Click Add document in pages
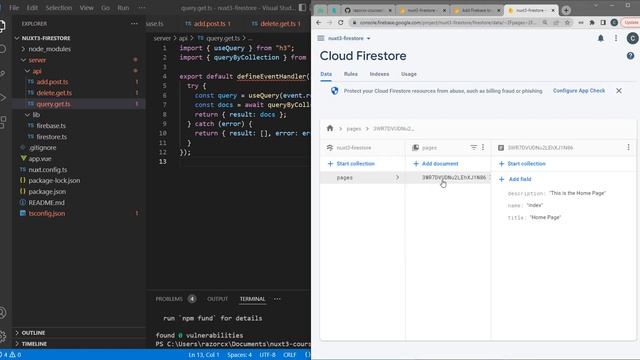The image size is (640, 360). 436,164
